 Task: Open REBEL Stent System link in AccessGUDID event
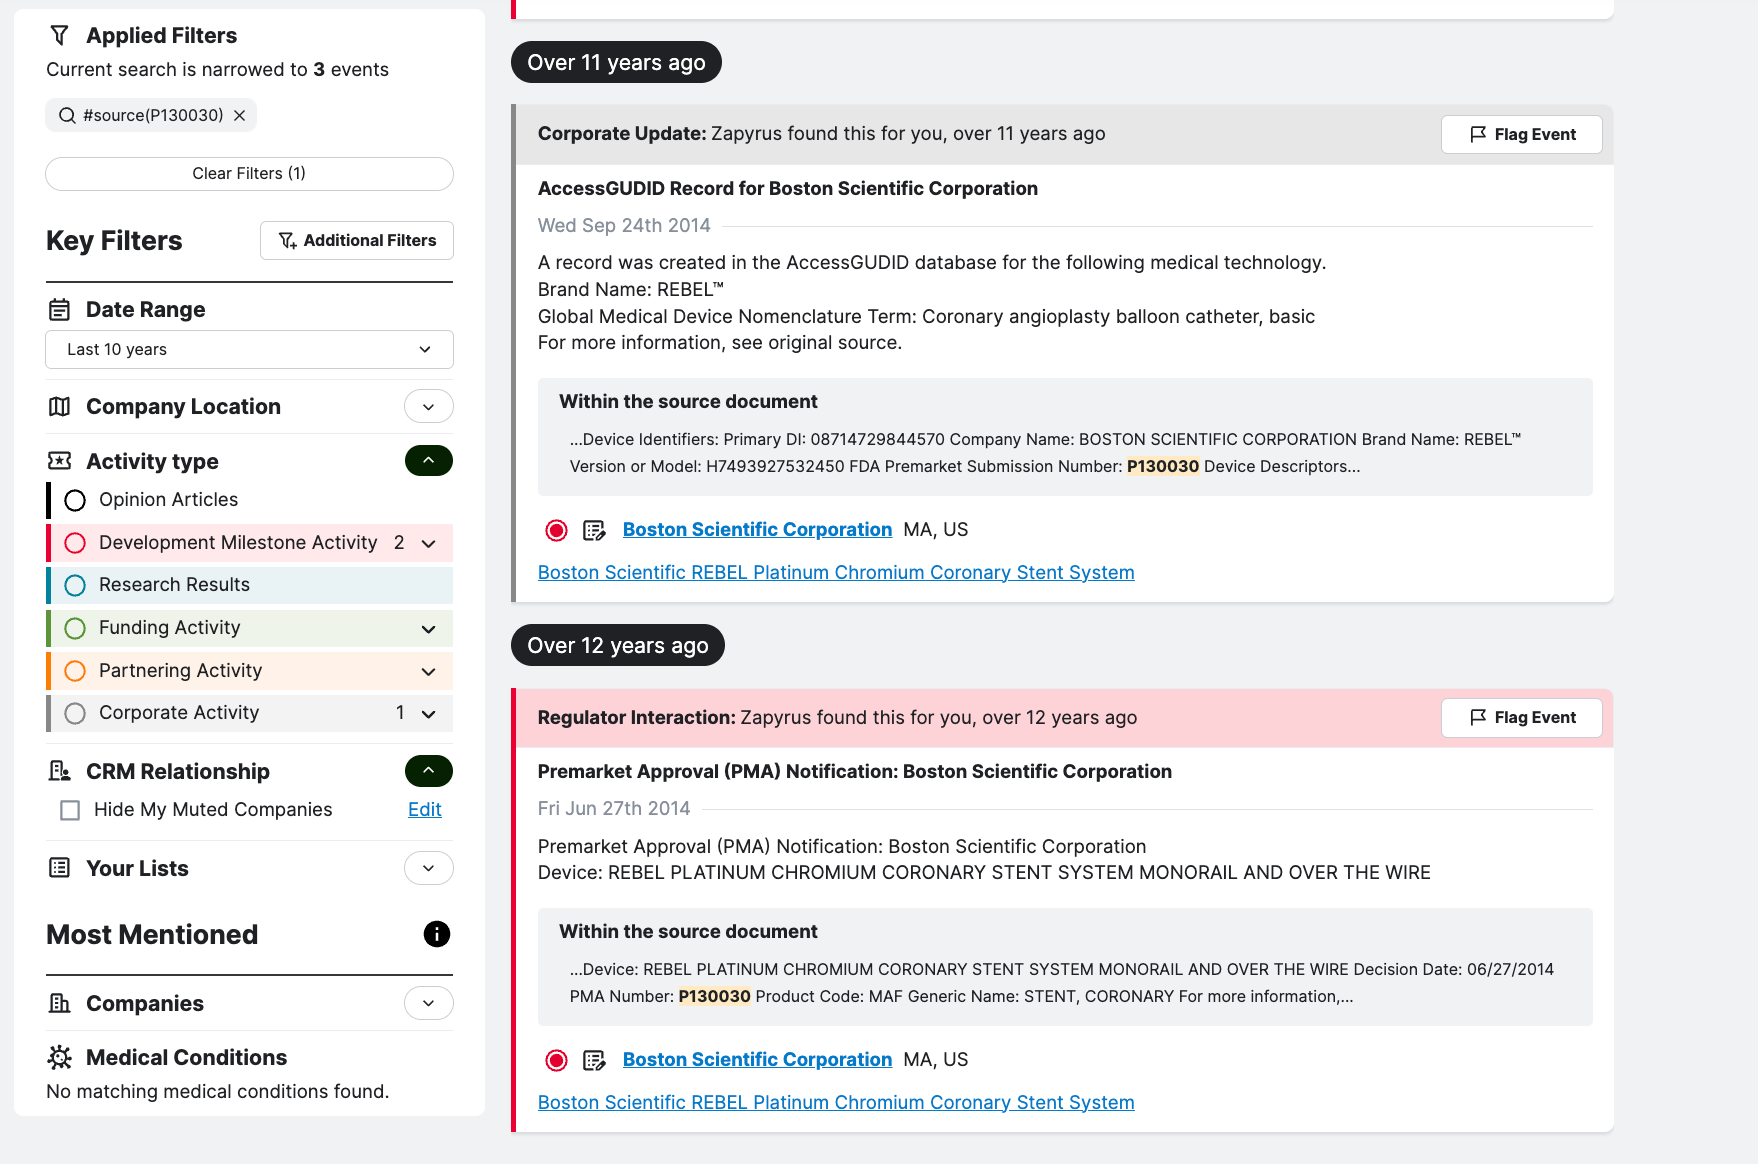(x=836, y=573)
